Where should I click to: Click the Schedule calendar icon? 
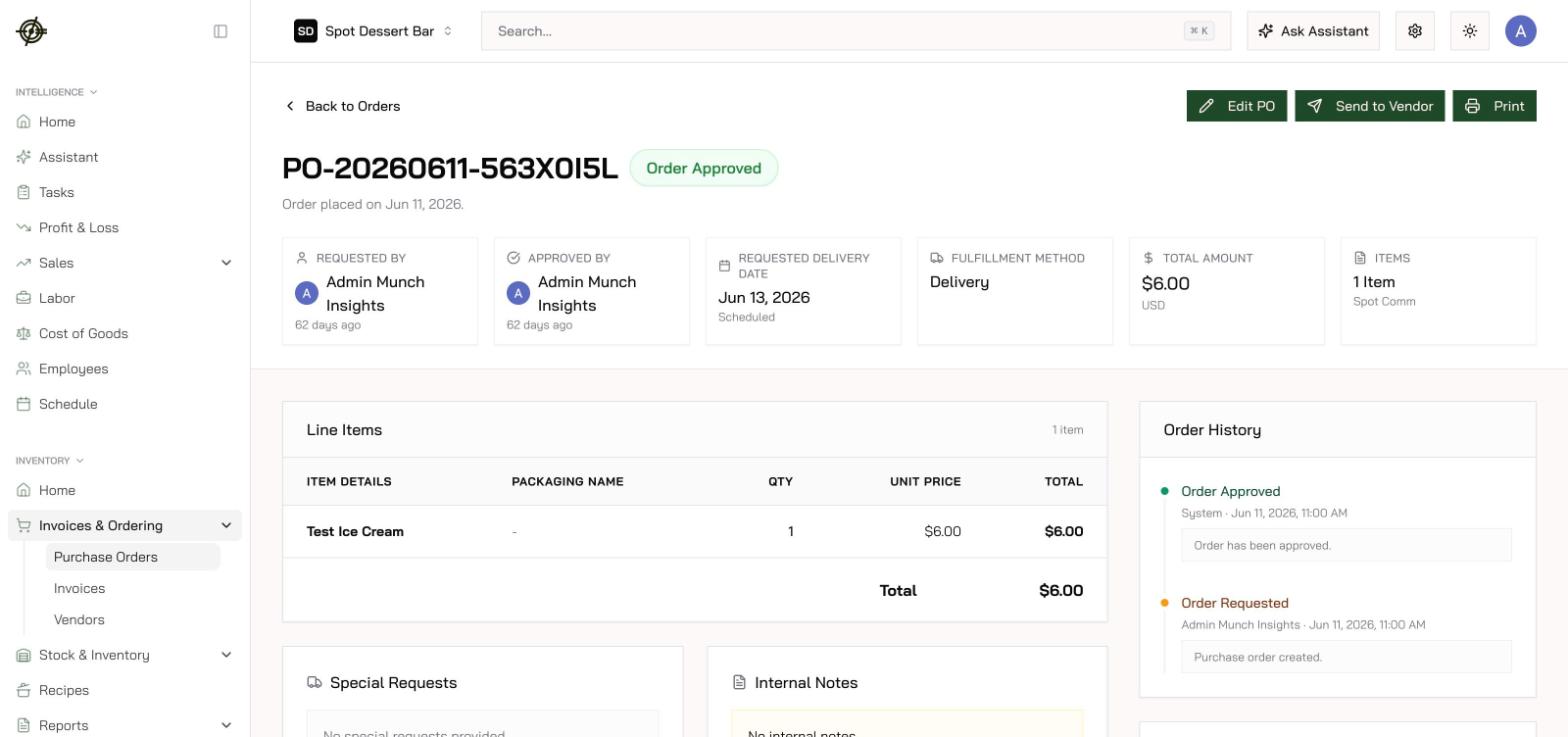(x=24, y=404)
